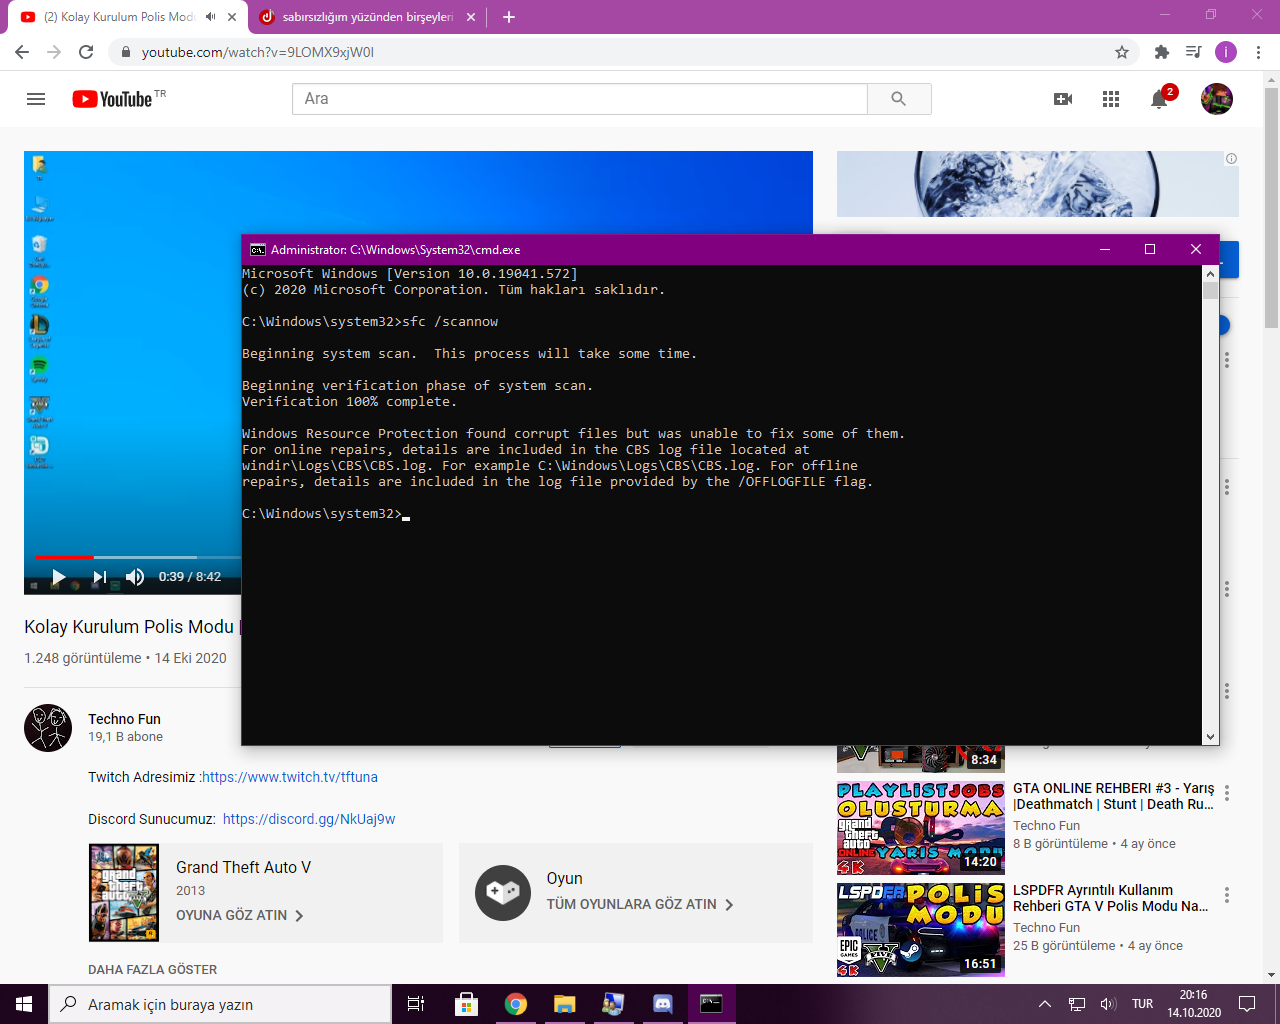Bookmark this page with the star icon
Viewport: 1280px width, 1024px height.
[1122, 52]
